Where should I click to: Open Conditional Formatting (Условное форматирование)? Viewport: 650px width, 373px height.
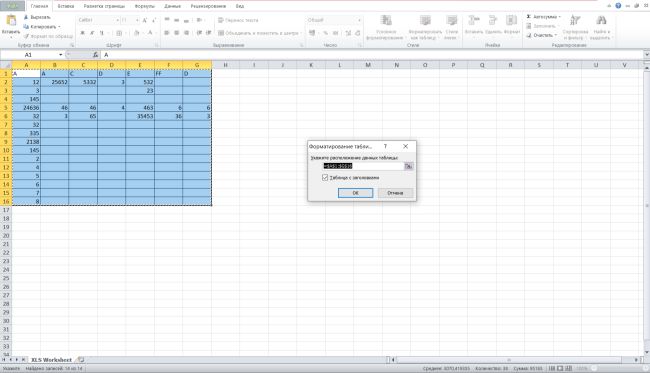pyautogui.click(x=385, y=27)
